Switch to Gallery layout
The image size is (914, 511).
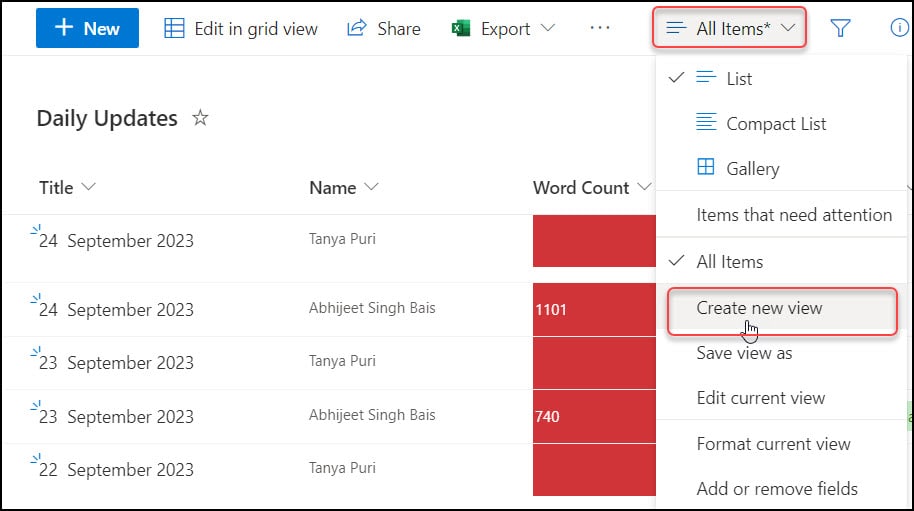(x=782, y=168)
